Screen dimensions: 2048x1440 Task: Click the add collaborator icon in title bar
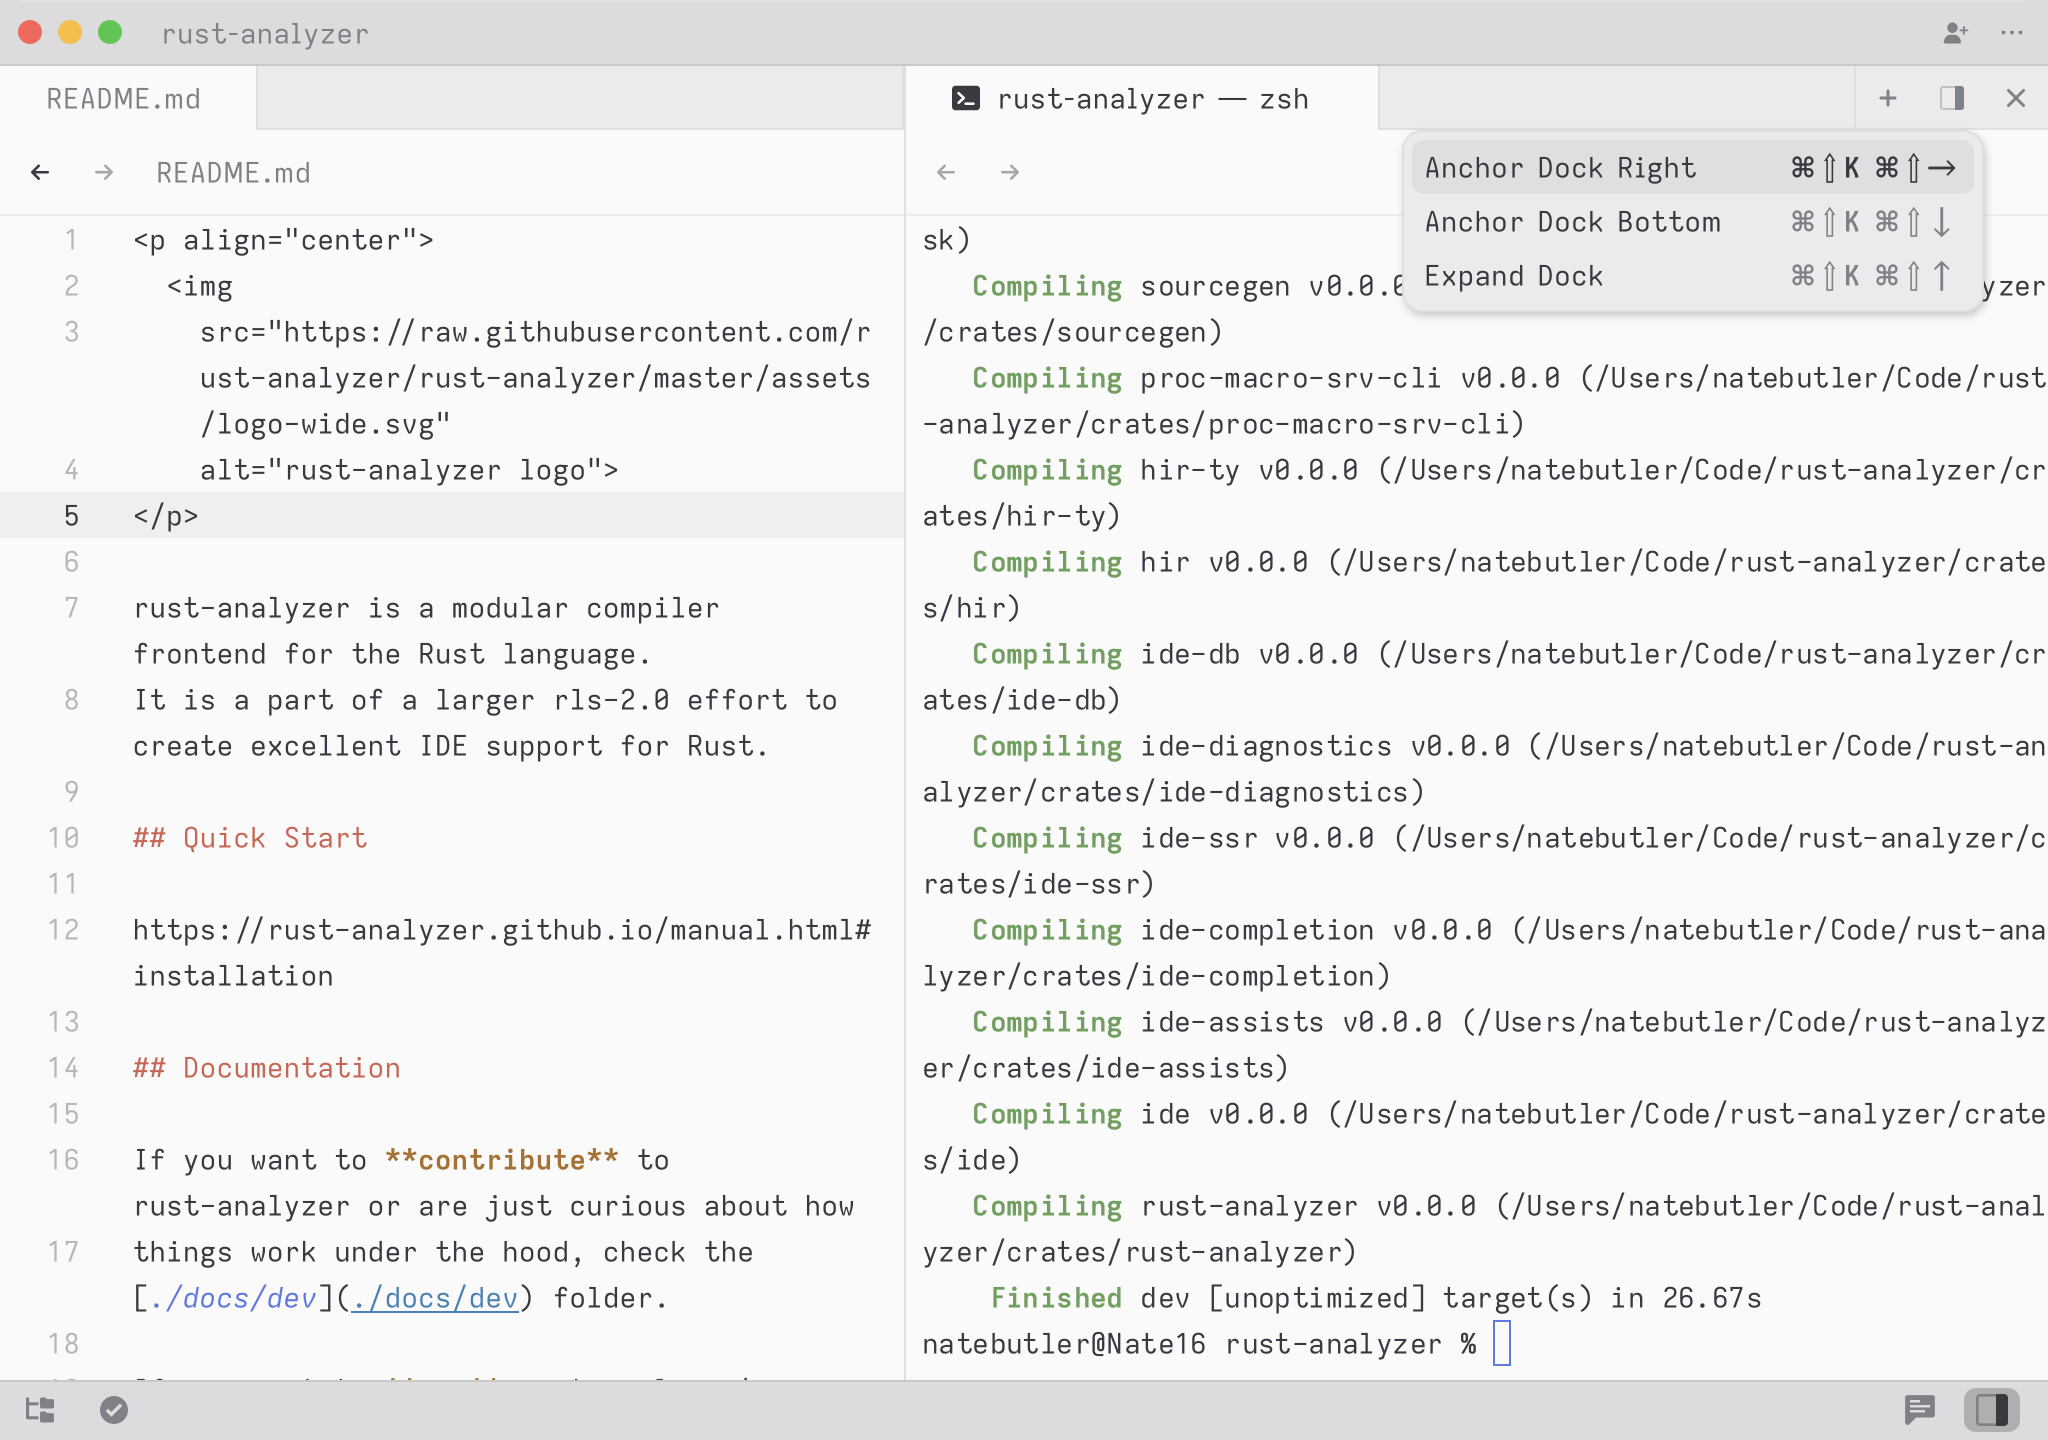tap(1955, 33)
